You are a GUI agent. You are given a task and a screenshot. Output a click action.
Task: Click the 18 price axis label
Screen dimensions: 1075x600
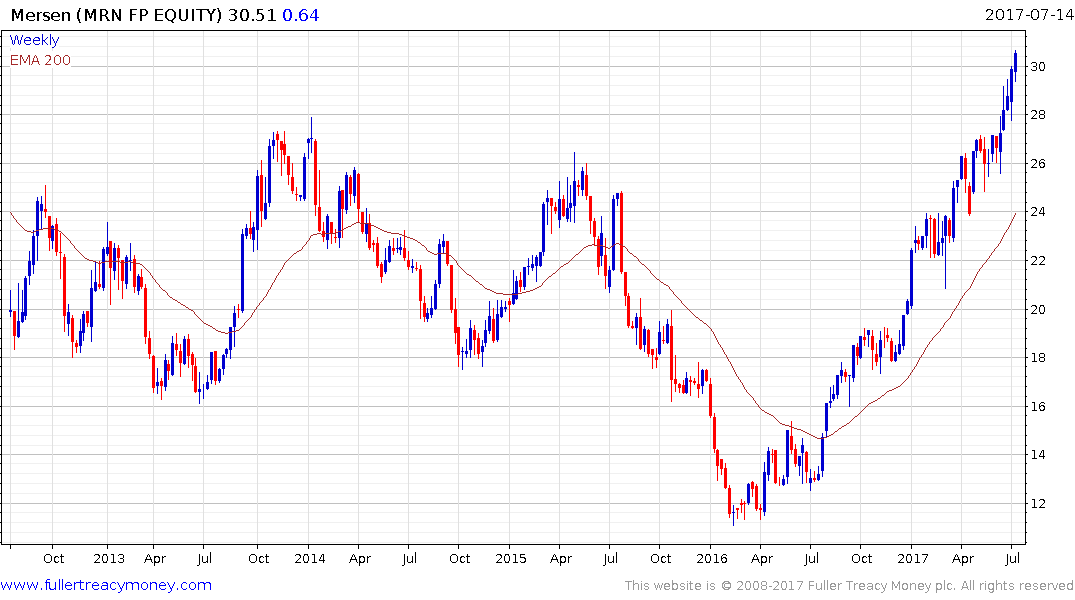tap(1038, 357)
